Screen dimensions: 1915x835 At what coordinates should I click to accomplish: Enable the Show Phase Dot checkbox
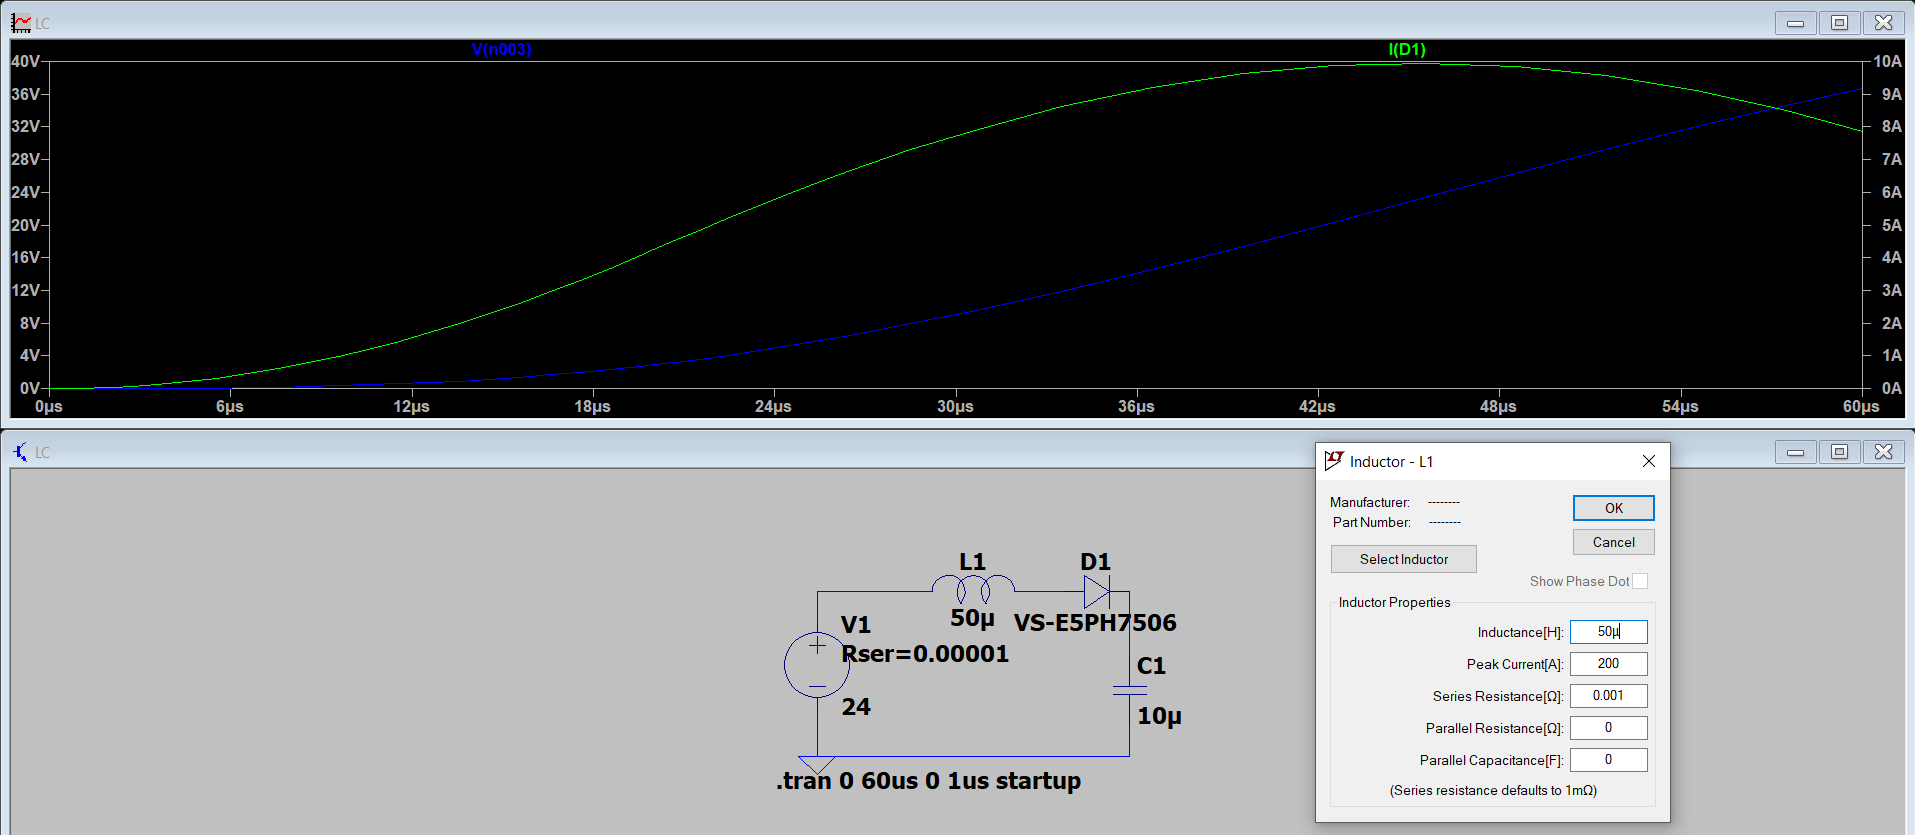tap(1640, 581)
